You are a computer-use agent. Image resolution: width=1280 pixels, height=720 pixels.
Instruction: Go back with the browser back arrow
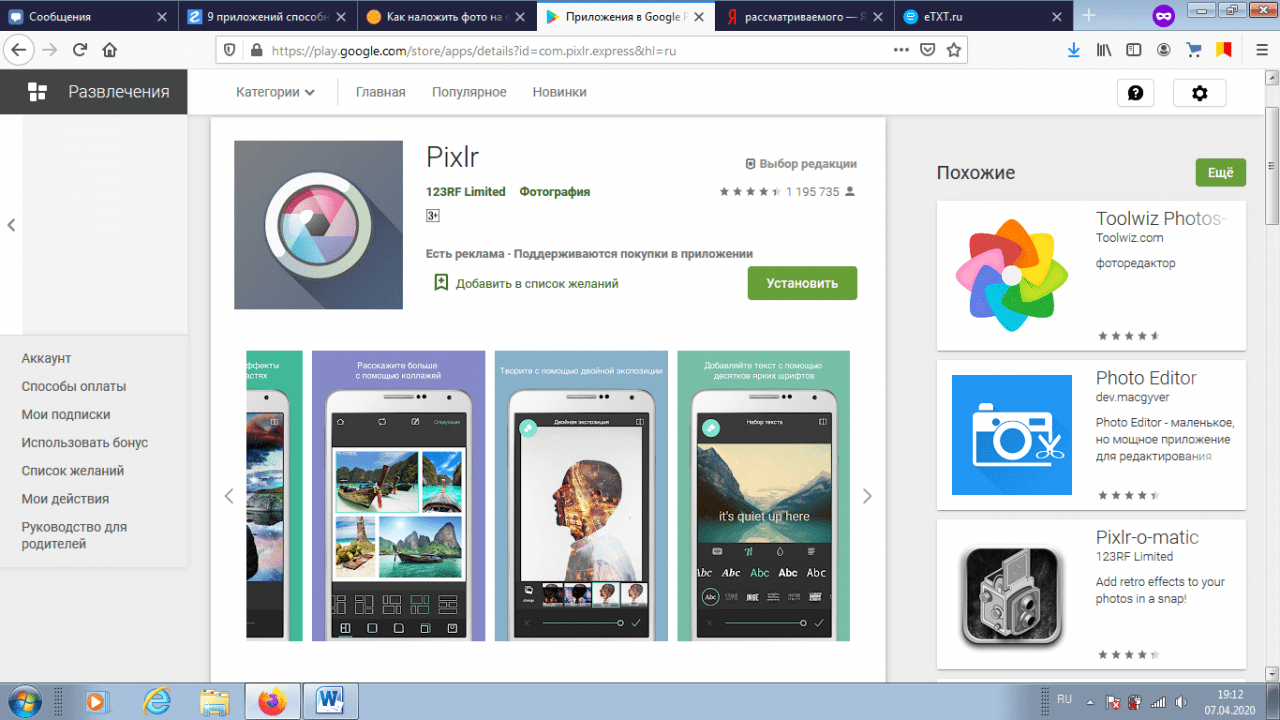tap(19, 50)
